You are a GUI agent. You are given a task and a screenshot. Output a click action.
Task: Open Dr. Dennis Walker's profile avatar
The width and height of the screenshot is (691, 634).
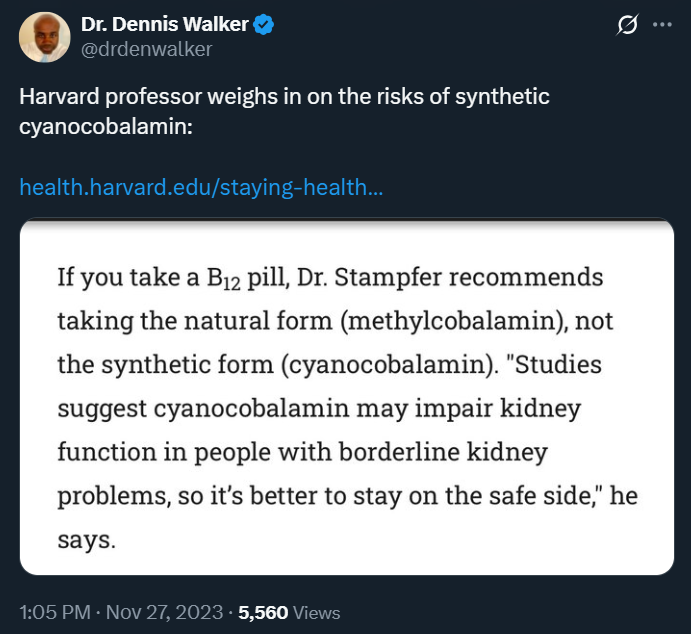pos(45,37)
